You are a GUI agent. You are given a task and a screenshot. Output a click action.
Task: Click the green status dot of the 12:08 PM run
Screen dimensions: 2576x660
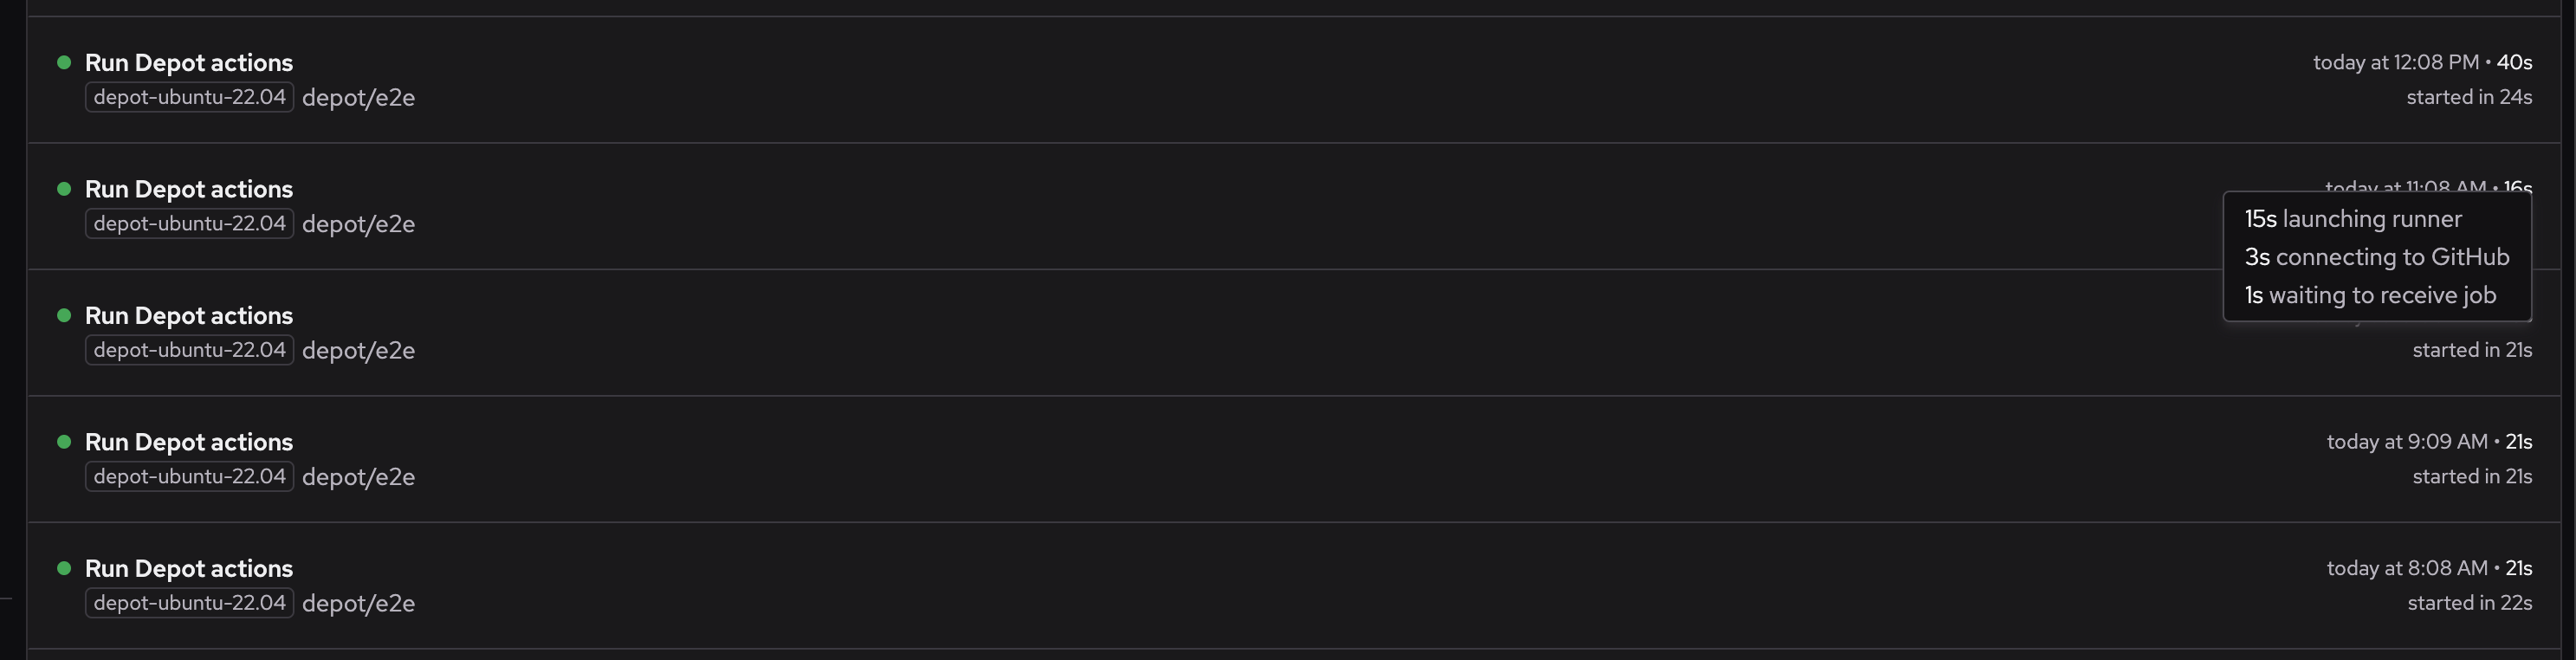click(64, 62)
